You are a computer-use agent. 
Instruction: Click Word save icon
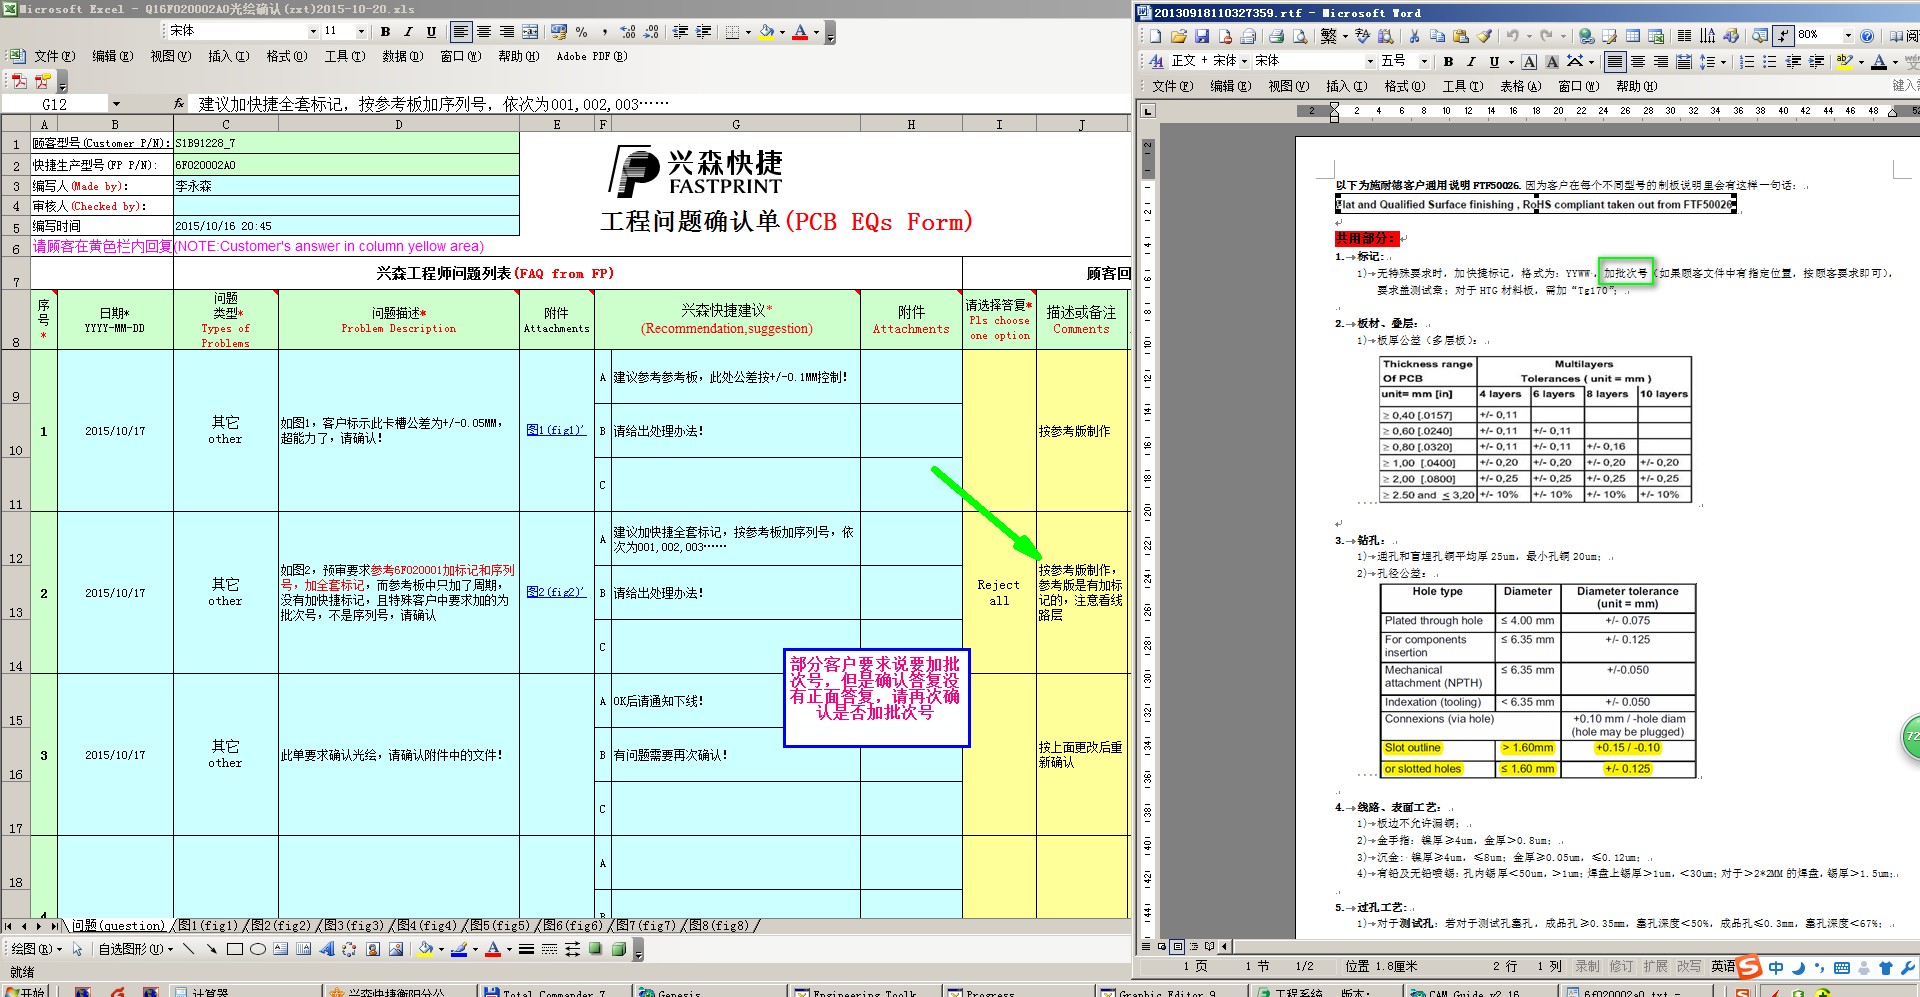click(1201, 36)
